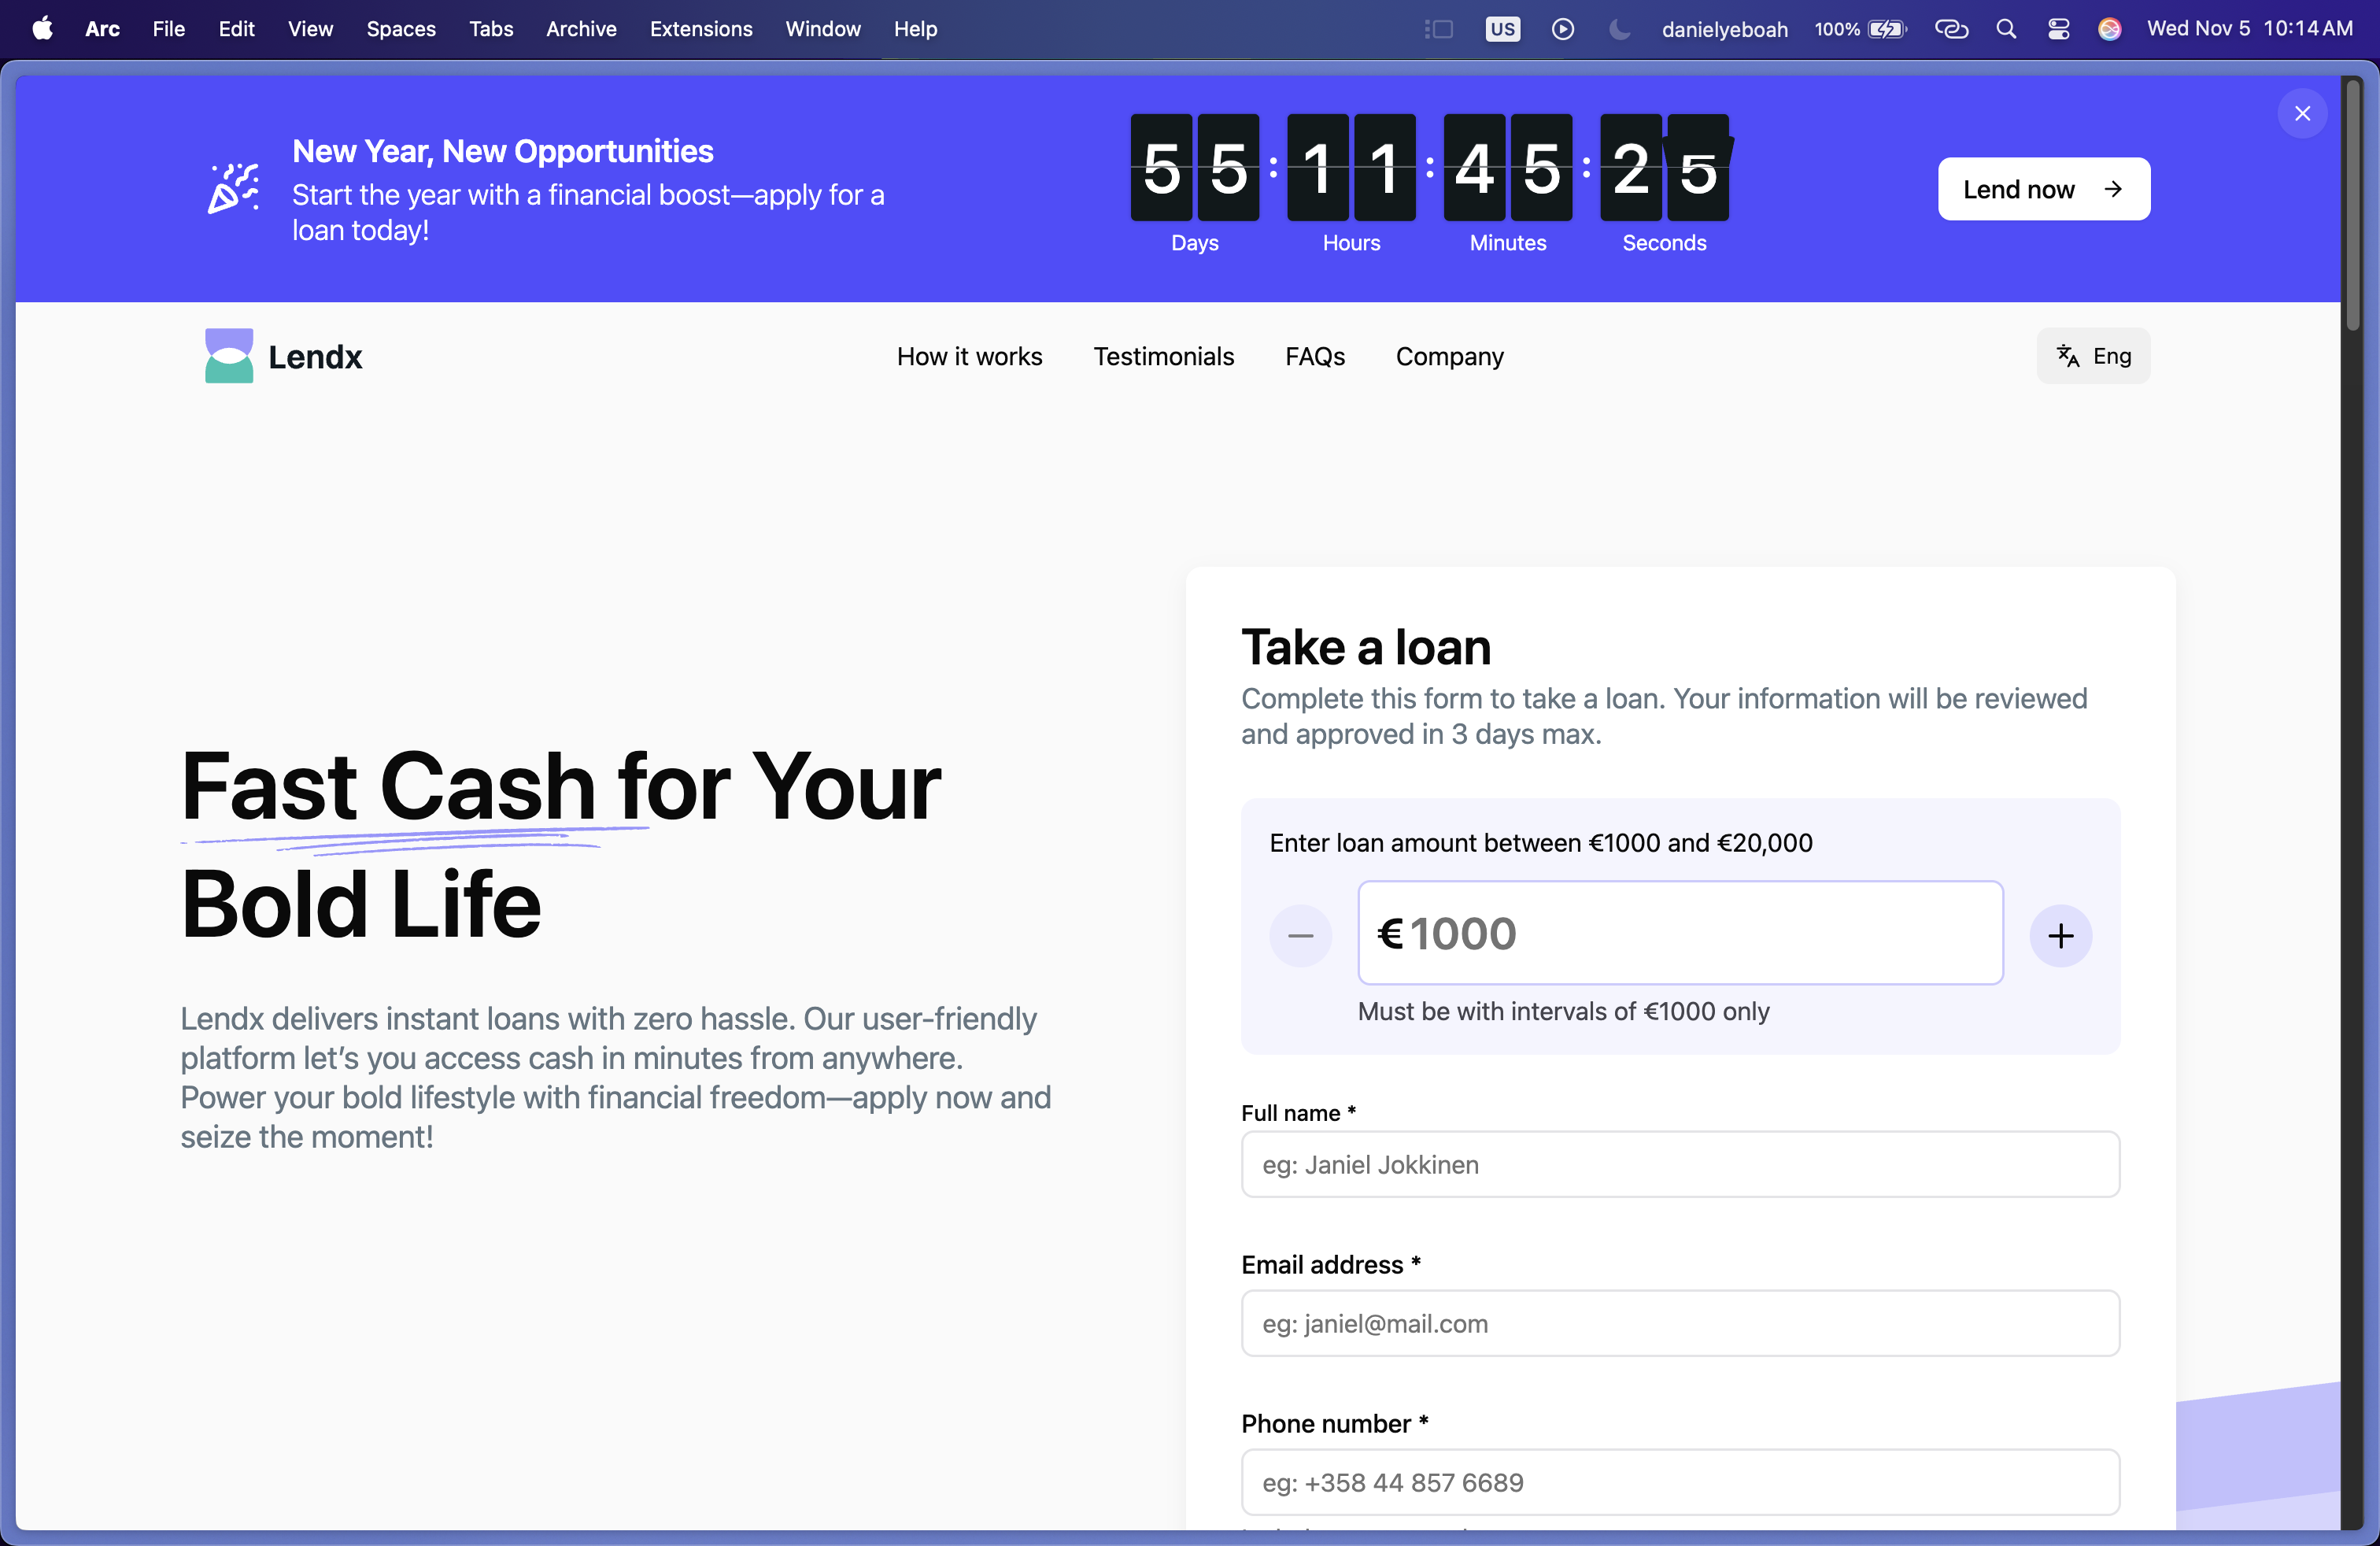This screenshot has height=1546, width=2380.
Task: Open the Spaces menu
Action: (x=401, y=29)
